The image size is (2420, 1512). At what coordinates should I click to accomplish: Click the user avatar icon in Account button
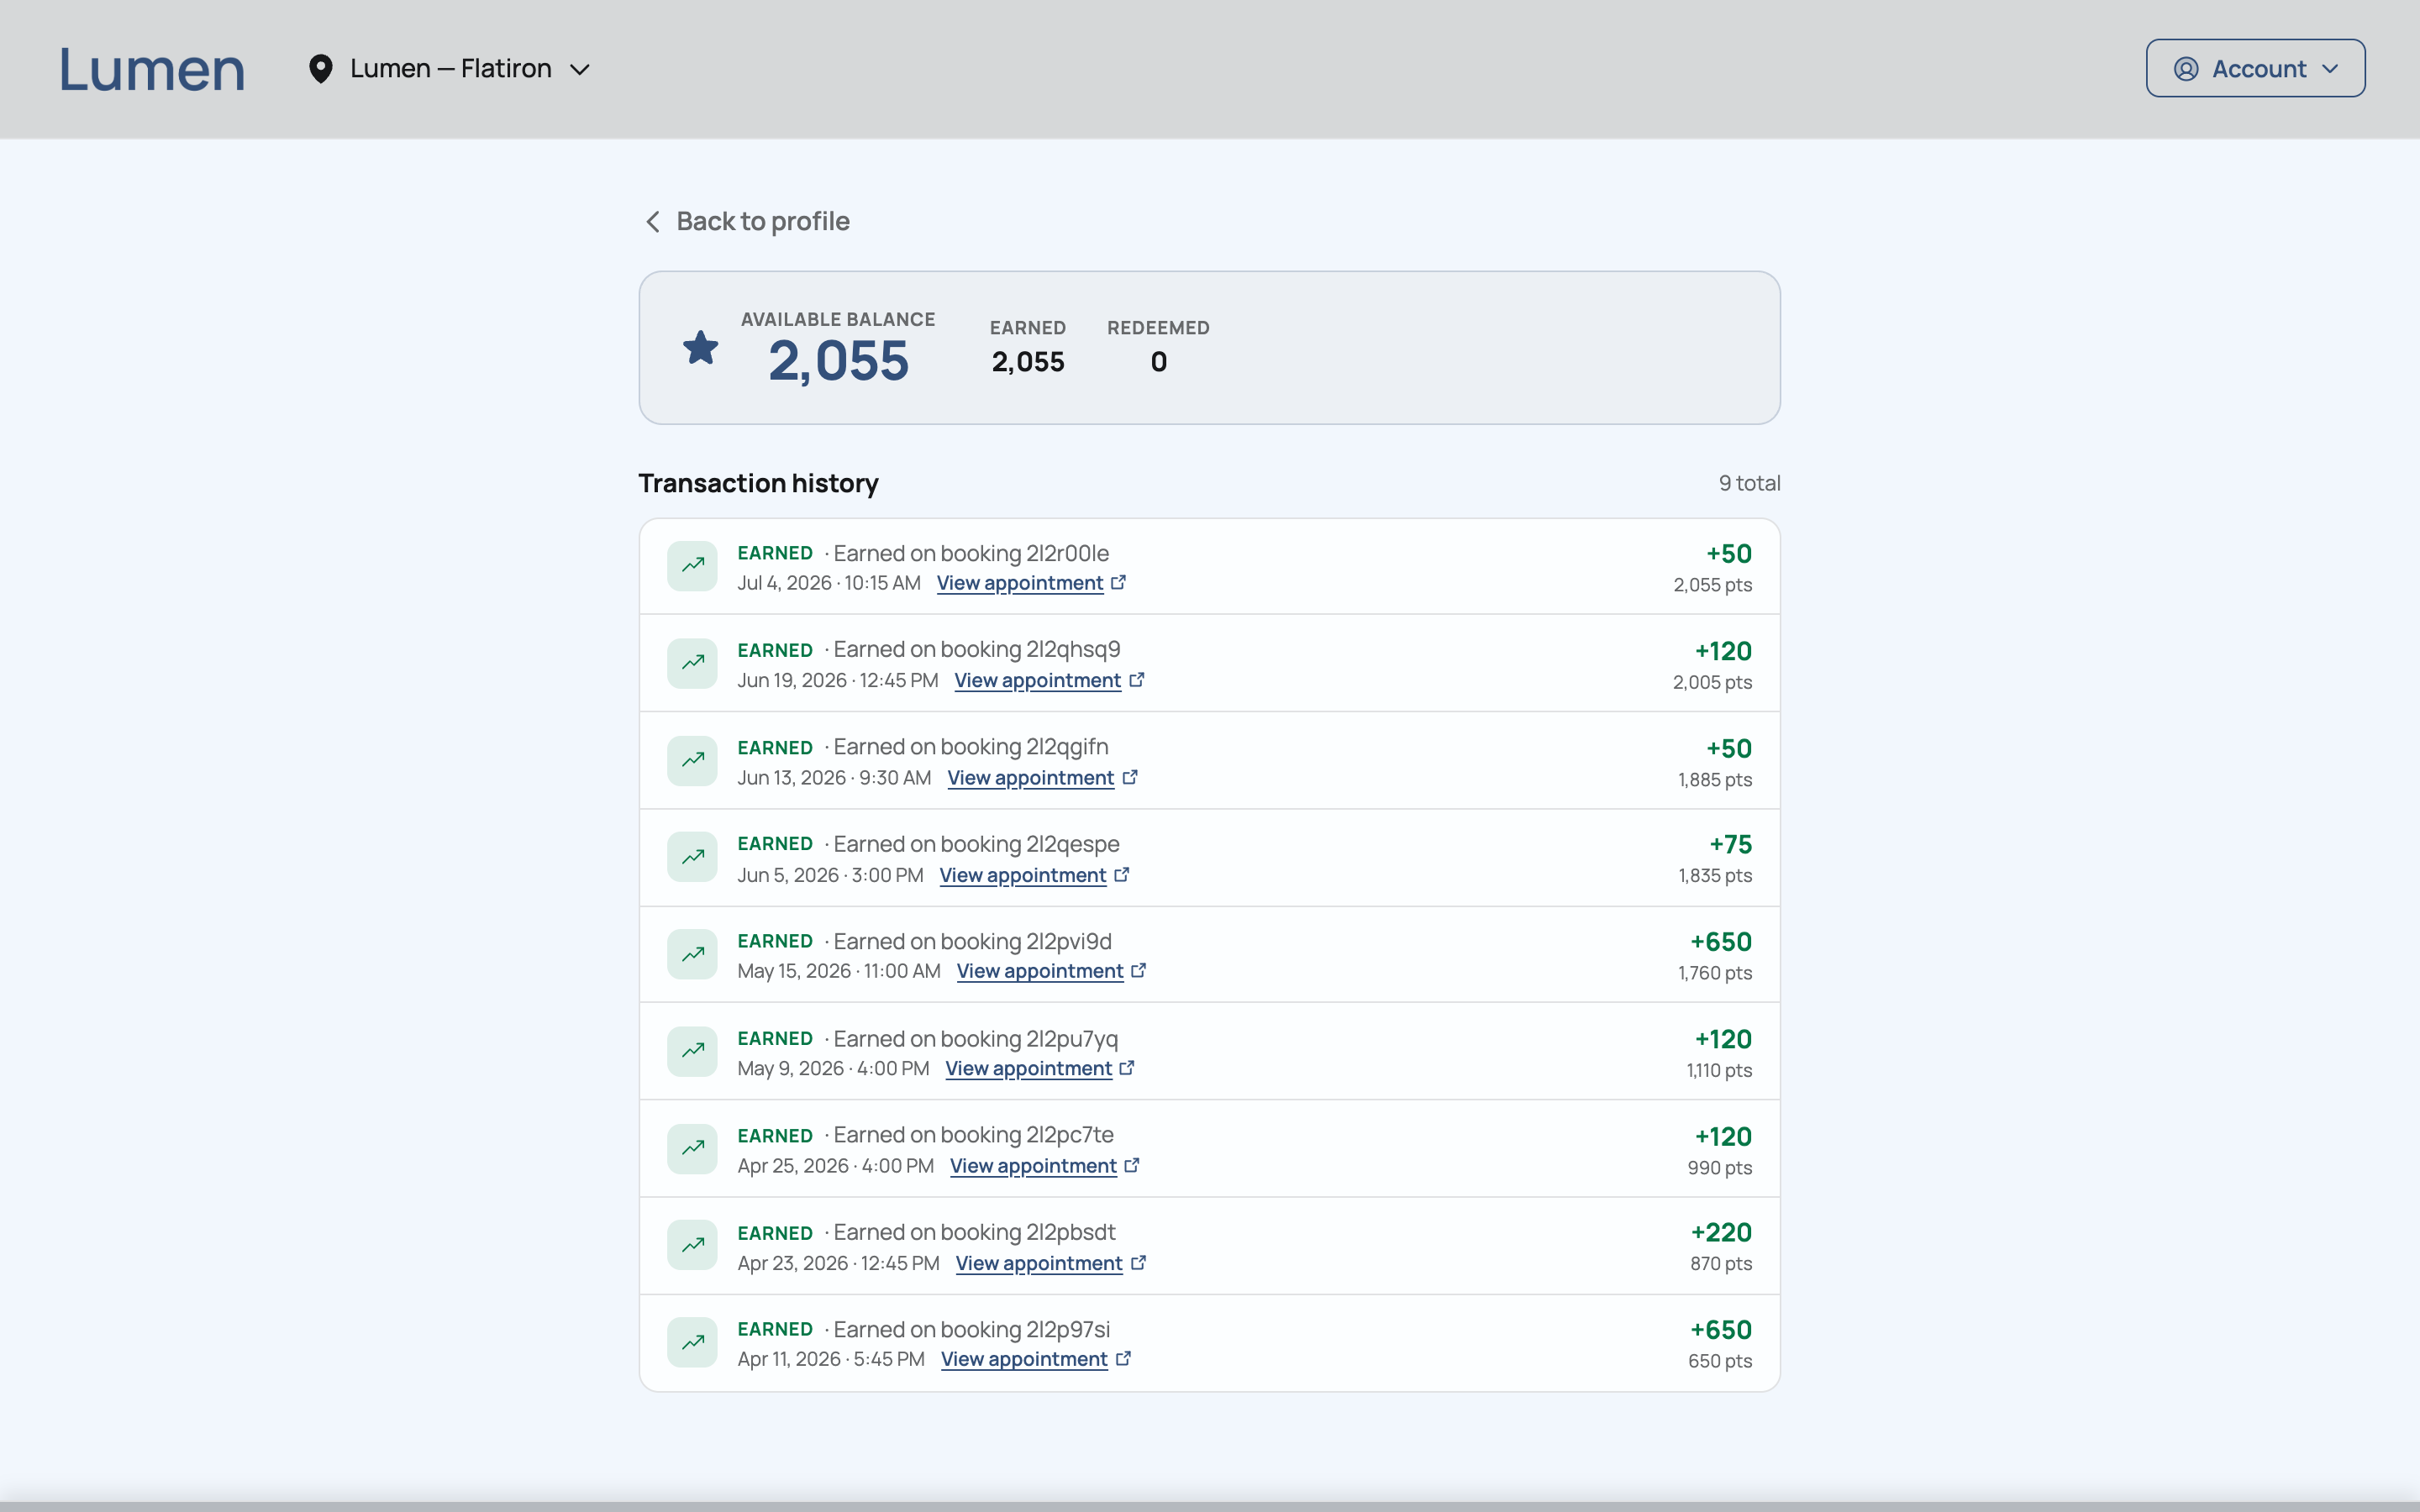pos(2186,69)
